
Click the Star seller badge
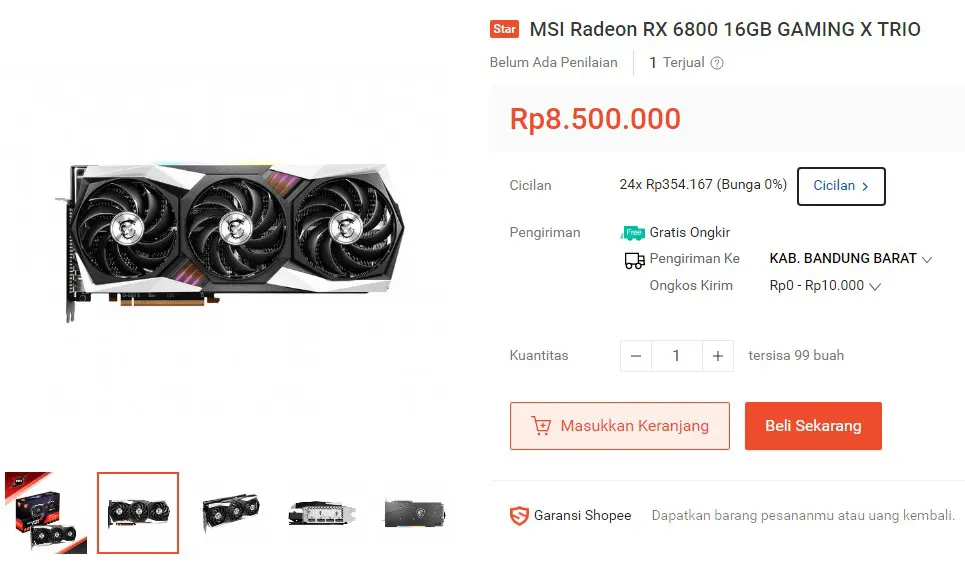(x=505, y=29)
